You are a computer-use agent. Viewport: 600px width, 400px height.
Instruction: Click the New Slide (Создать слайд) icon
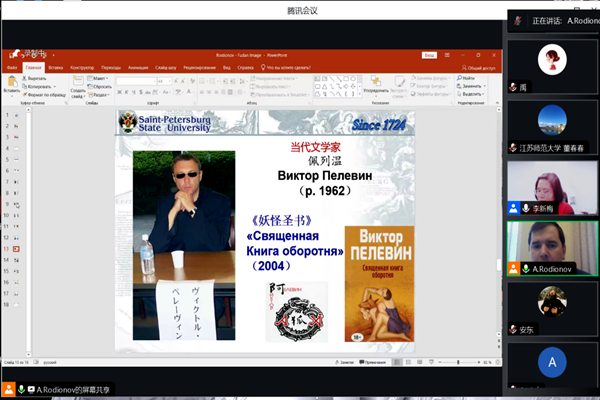click(78, 81)
